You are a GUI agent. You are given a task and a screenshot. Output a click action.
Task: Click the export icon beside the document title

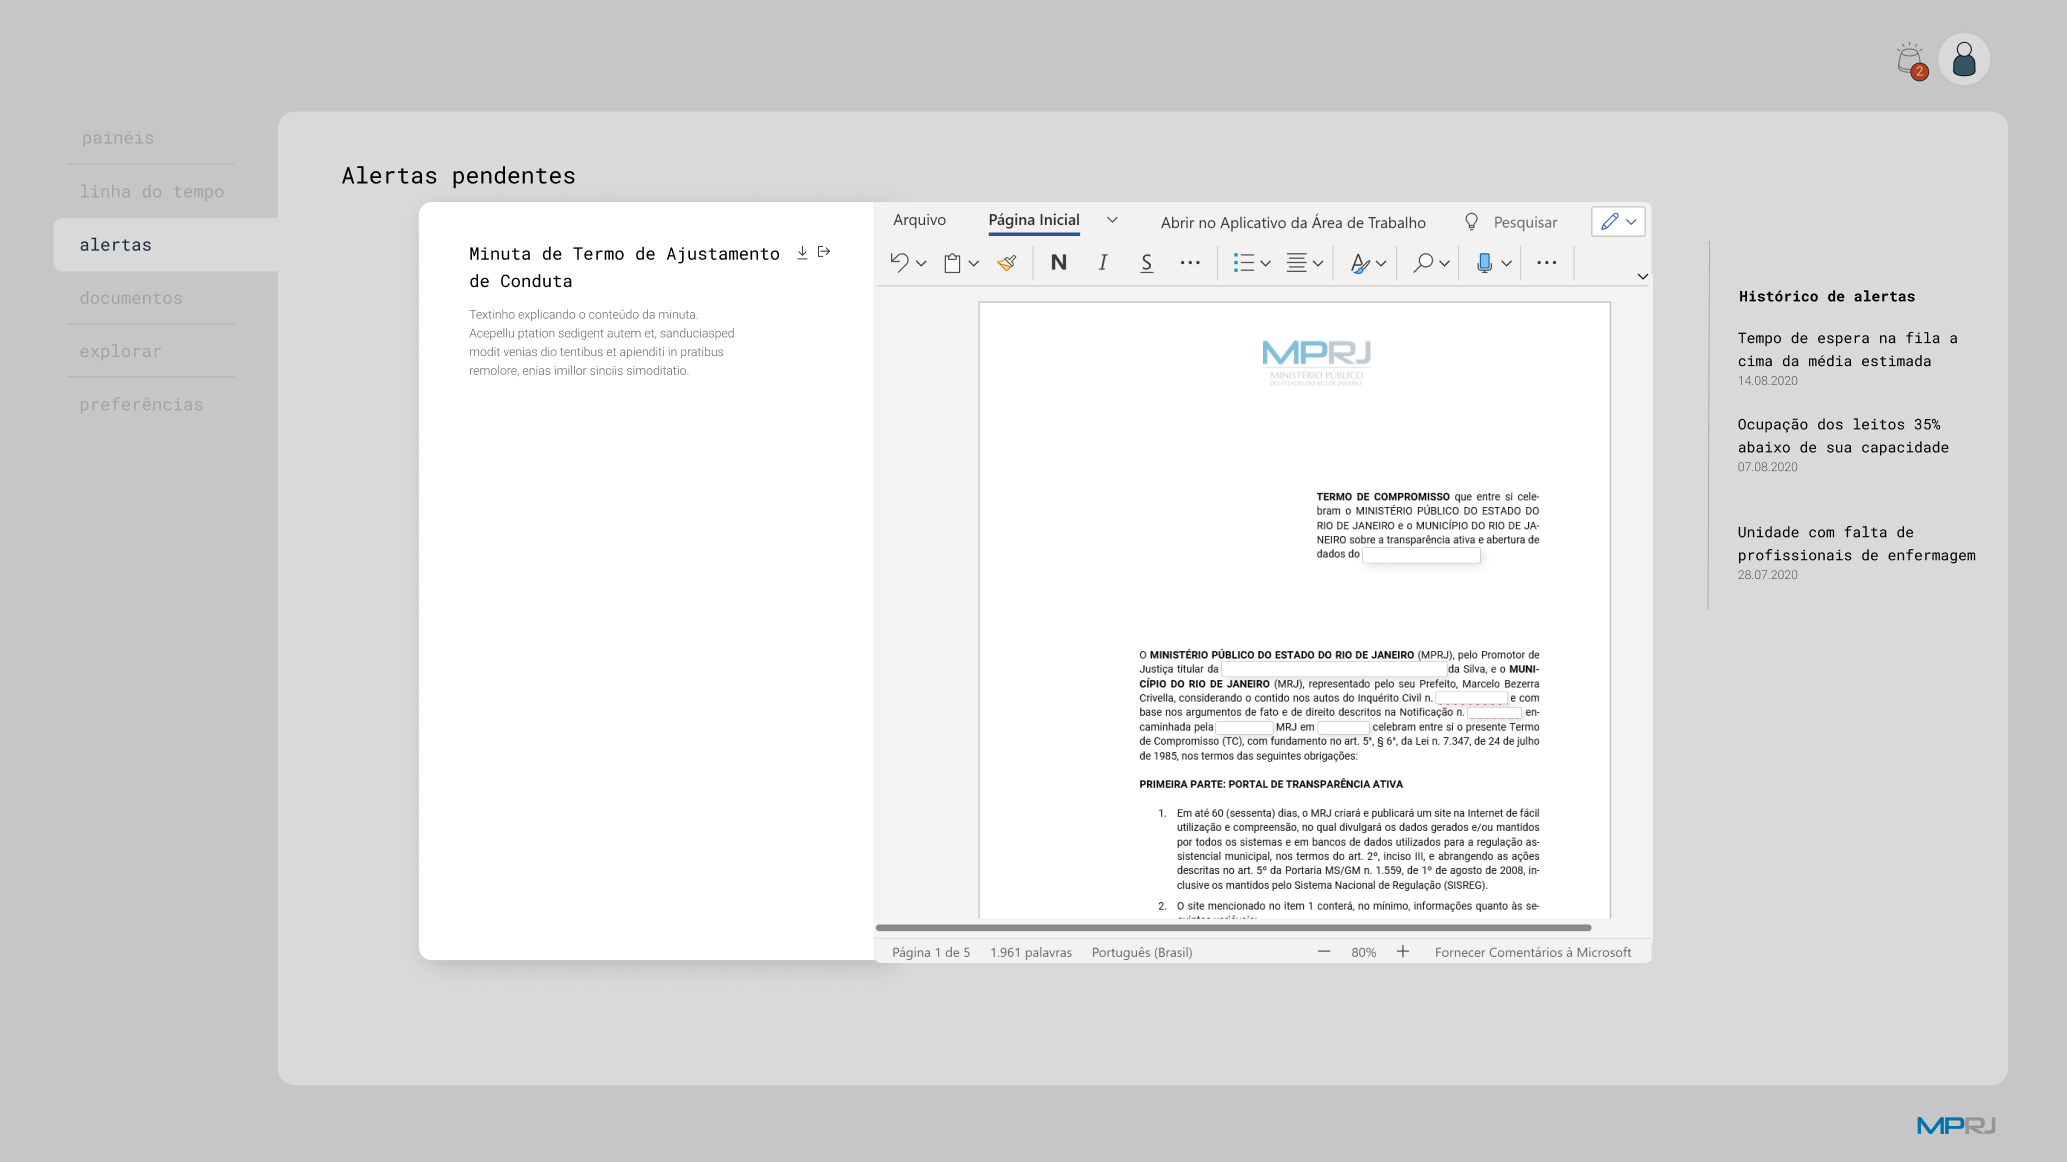(824, 252)
